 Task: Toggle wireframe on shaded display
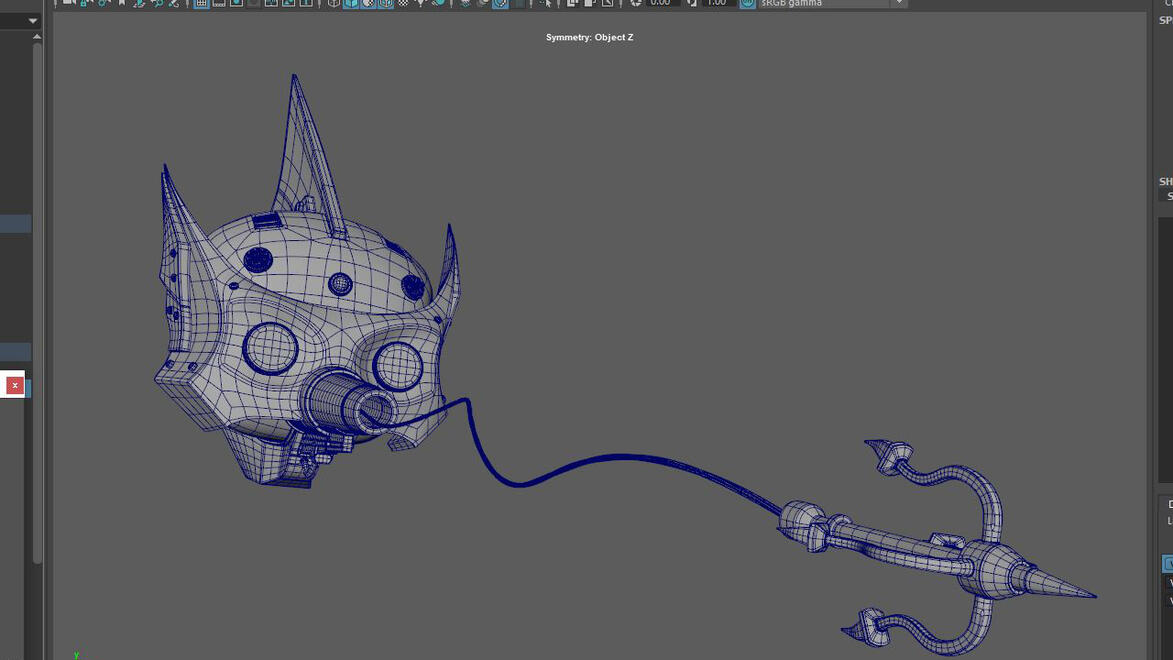pos(386,3)
